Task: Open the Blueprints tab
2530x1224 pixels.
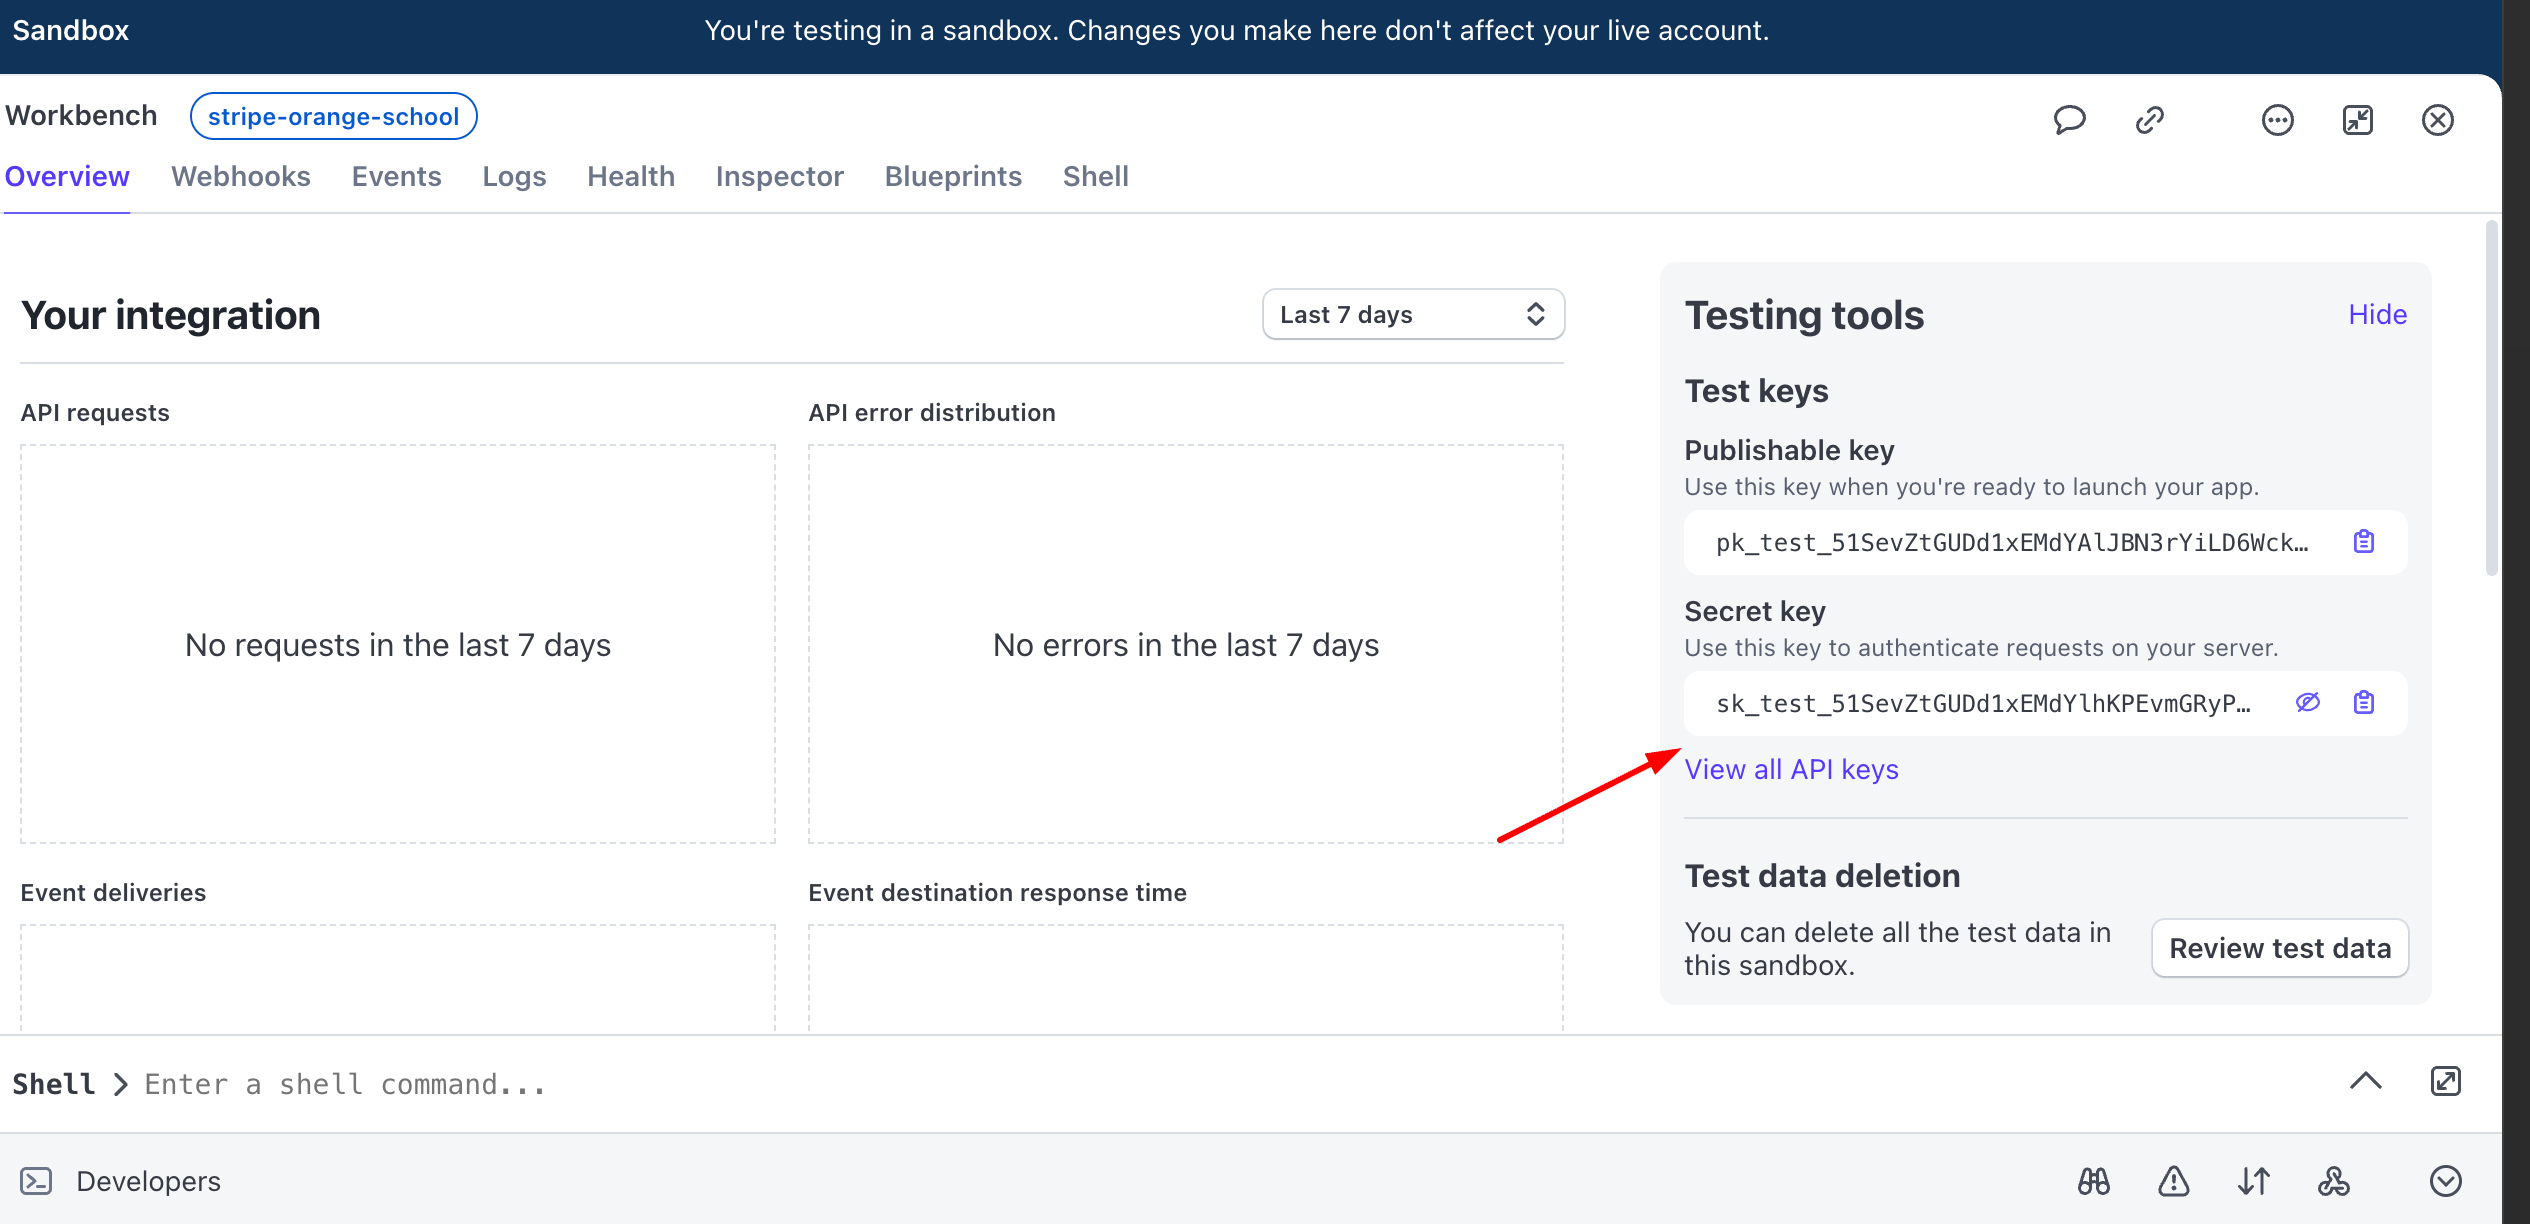Action: (x=952, y=176)
